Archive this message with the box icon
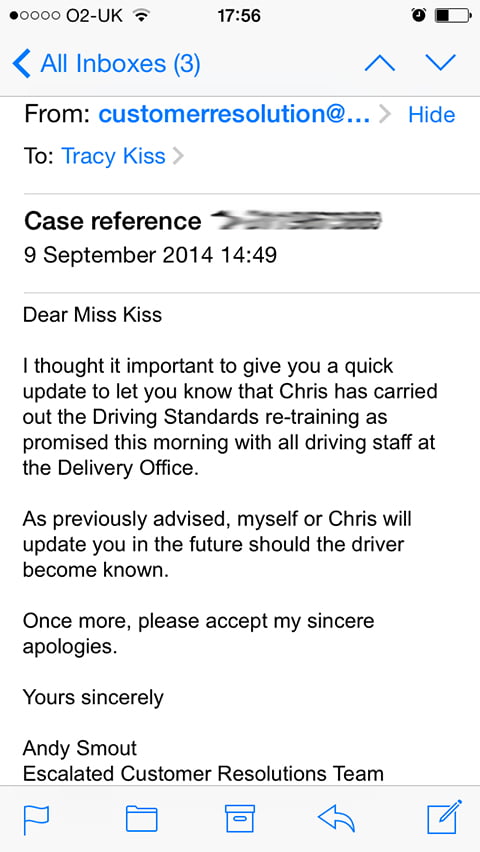 [x=240, y=818]
